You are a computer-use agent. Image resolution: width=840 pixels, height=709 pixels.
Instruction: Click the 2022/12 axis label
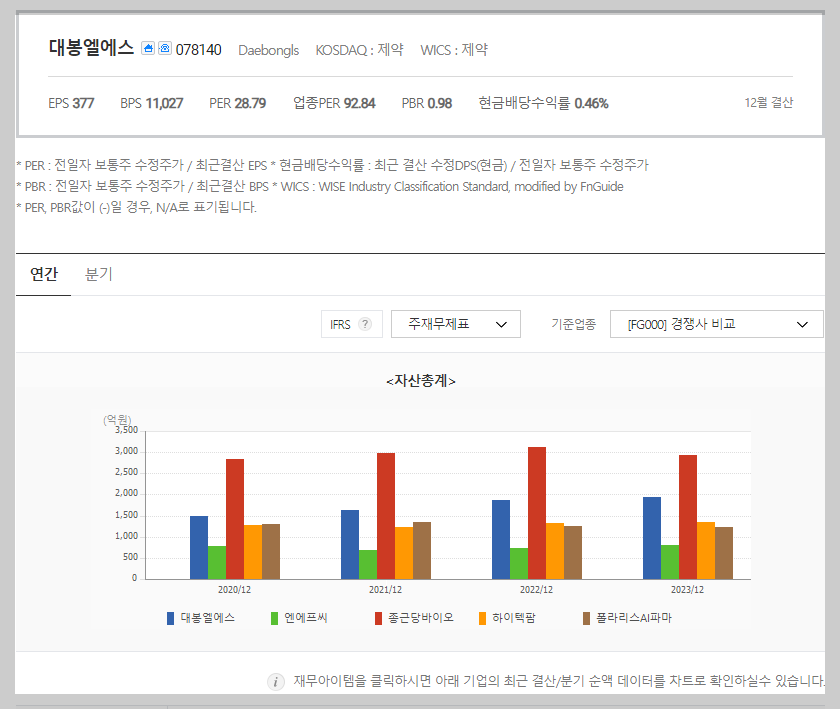[536, 589]
